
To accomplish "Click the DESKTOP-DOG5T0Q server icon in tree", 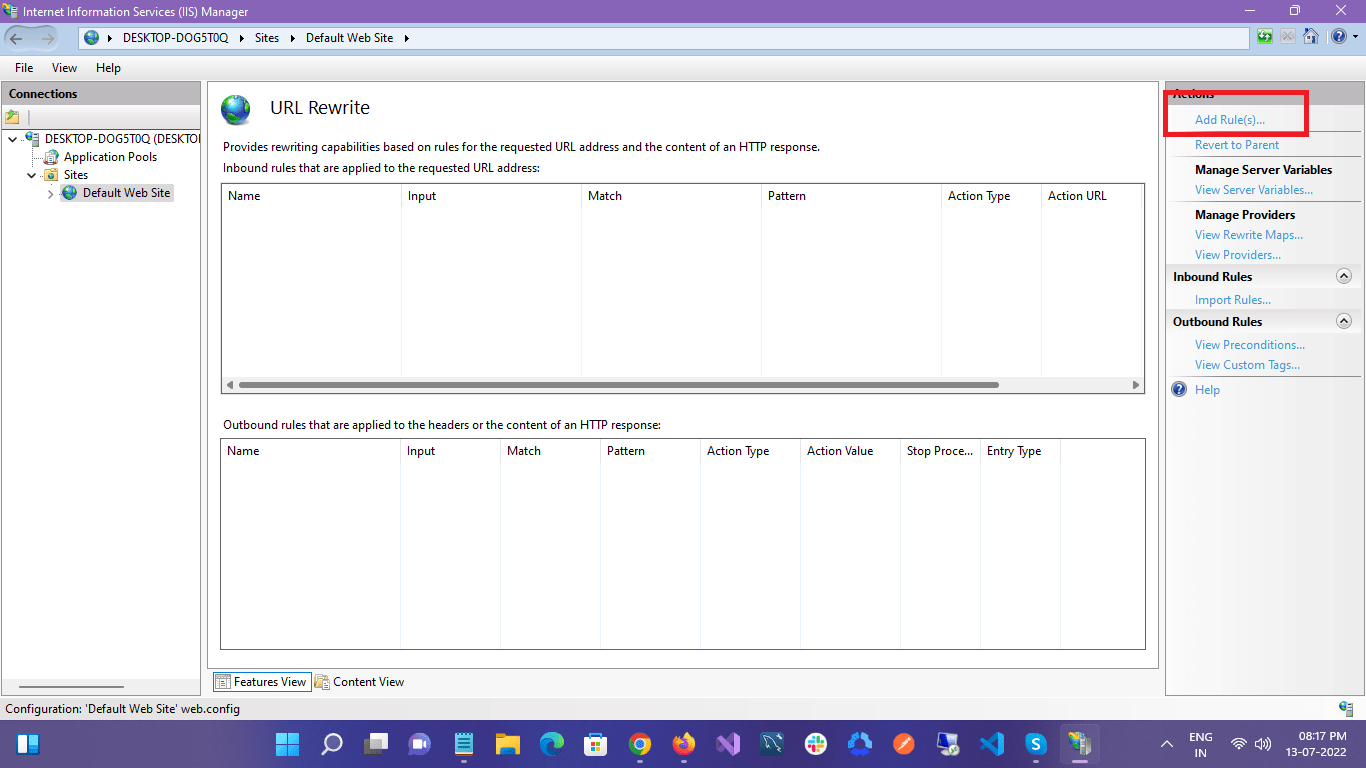I will click(x=33, y=139).
